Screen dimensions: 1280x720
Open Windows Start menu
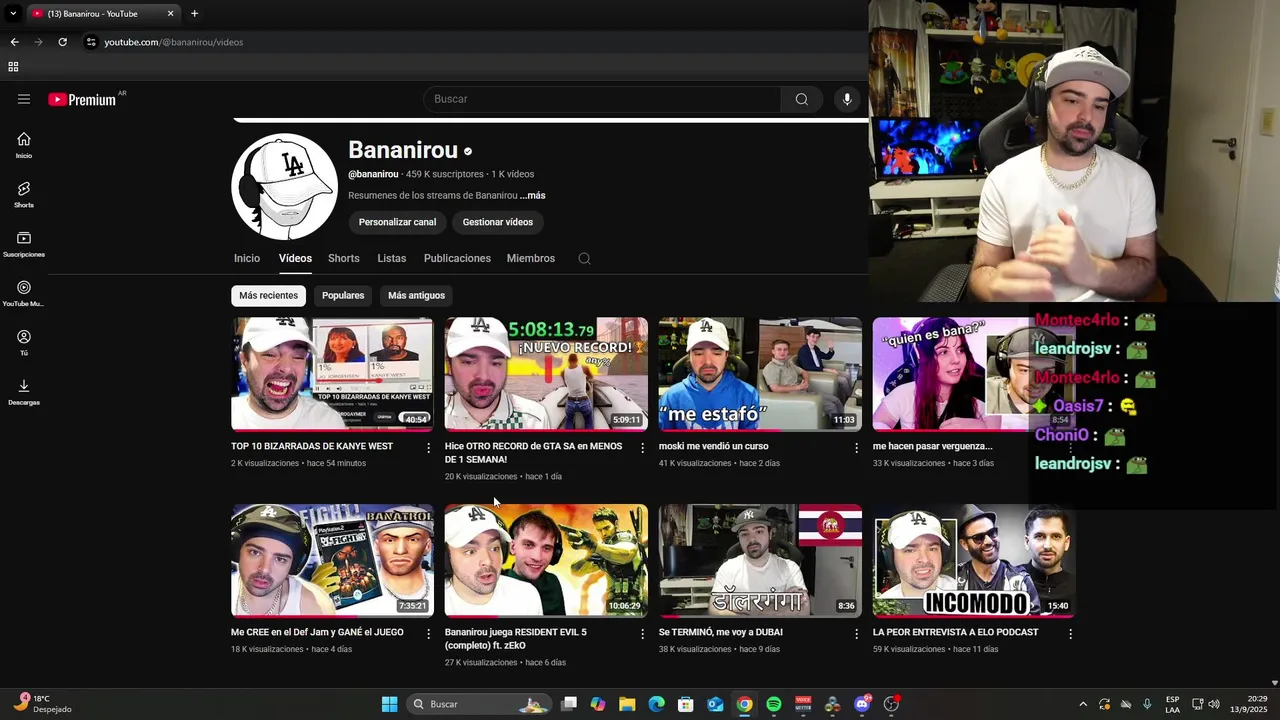[389, 704]
